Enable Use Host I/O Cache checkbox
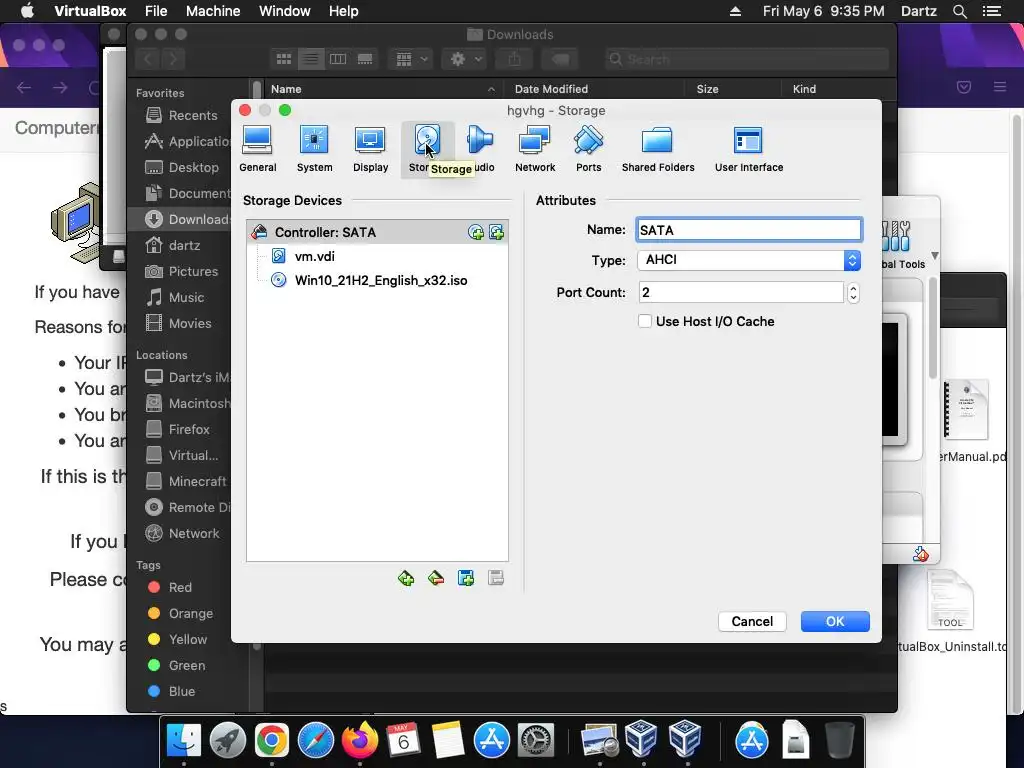Screen dimensions: 1024x768 [x=645, y=321]
